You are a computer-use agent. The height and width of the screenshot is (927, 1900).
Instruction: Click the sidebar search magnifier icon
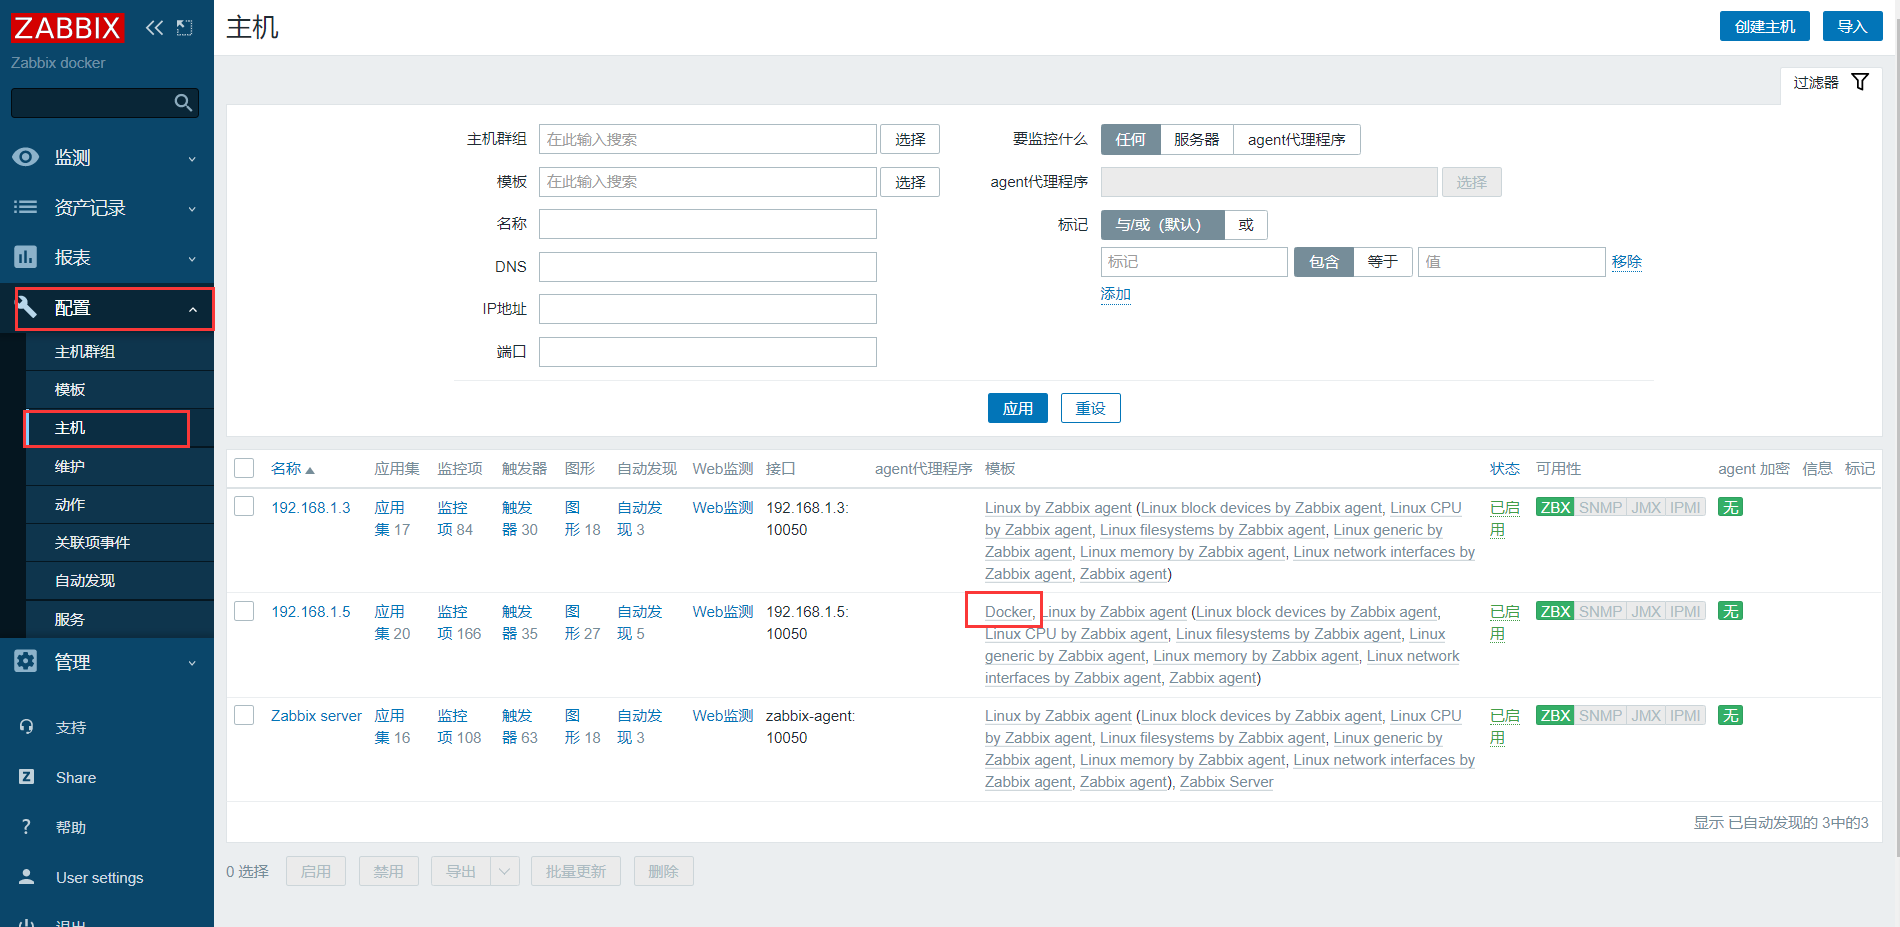point(183,102)
